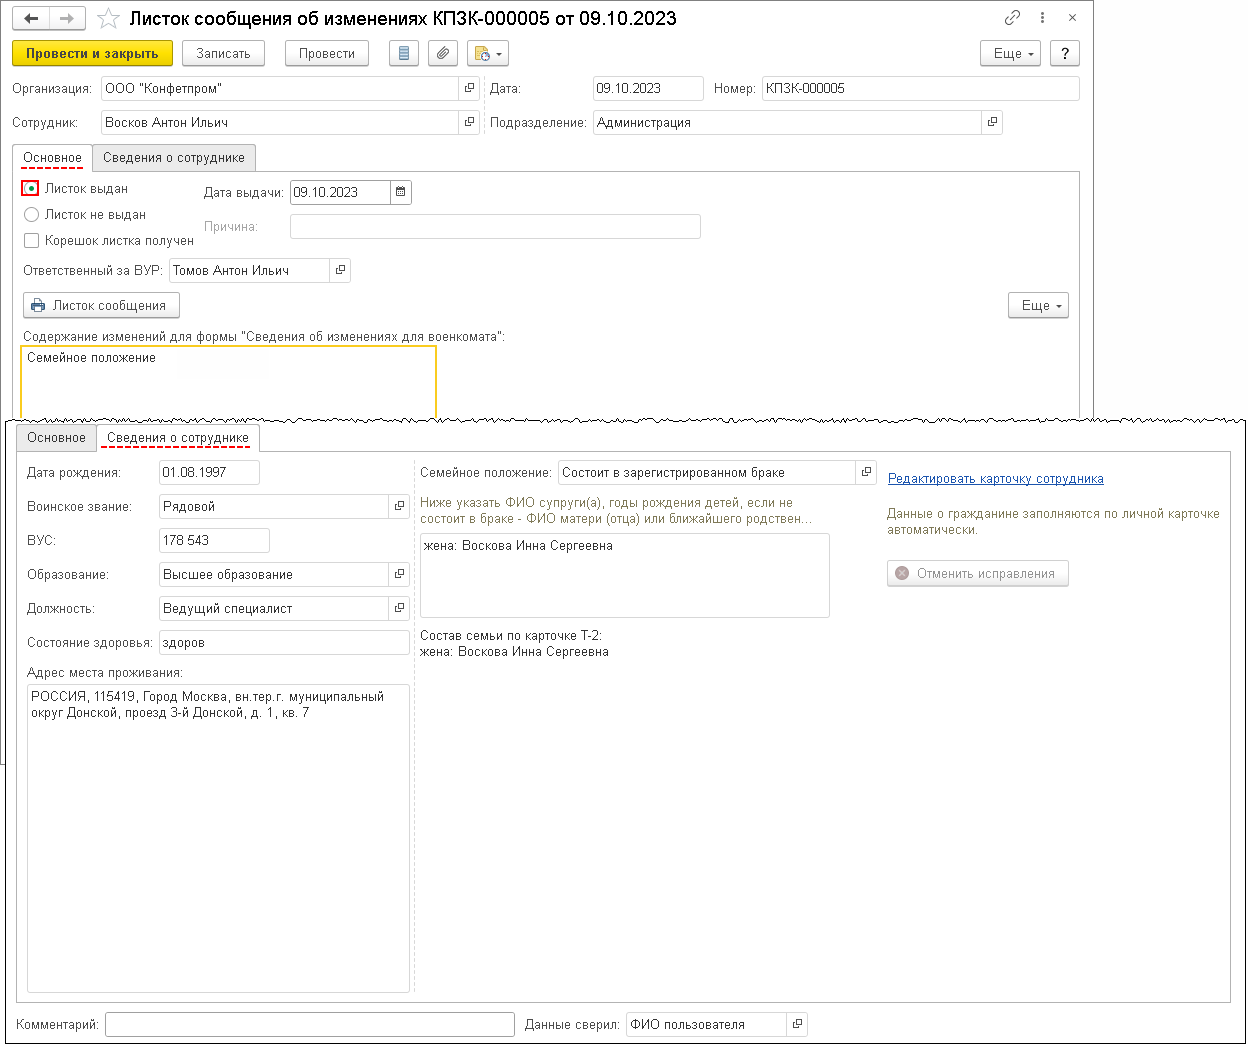Click Отменить исправления button
The image size is (1248, 1047).
(977, 573)
